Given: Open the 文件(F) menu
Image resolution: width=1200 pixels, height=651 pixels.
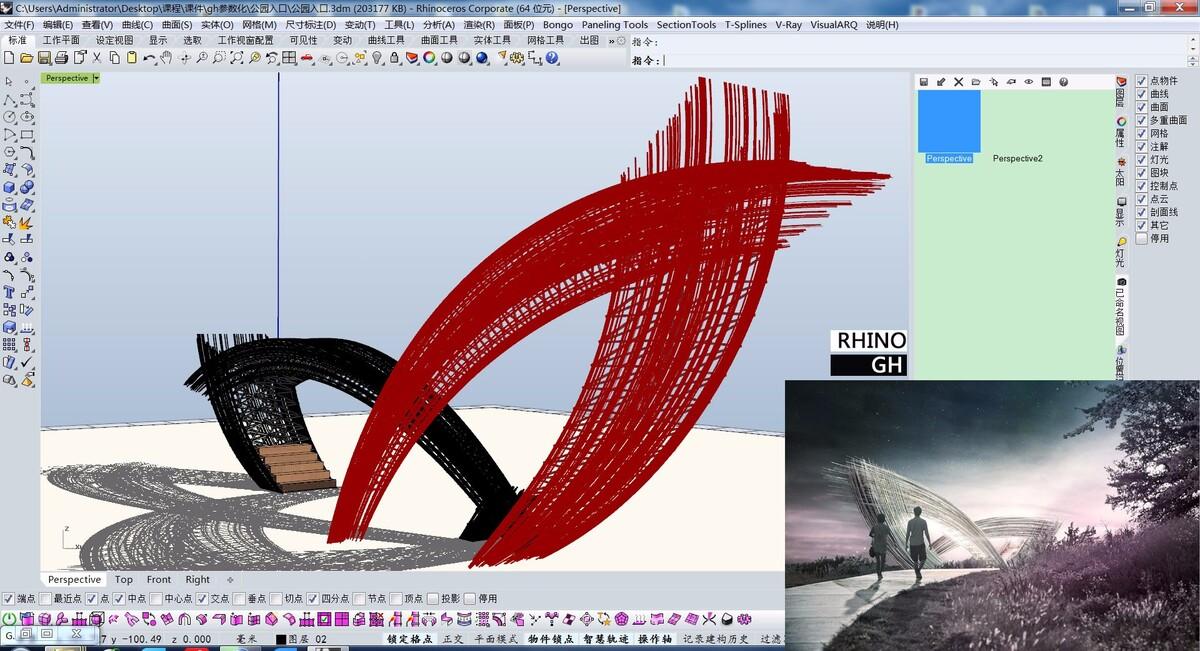Looking at the screenshot, I should coord(20,25).
